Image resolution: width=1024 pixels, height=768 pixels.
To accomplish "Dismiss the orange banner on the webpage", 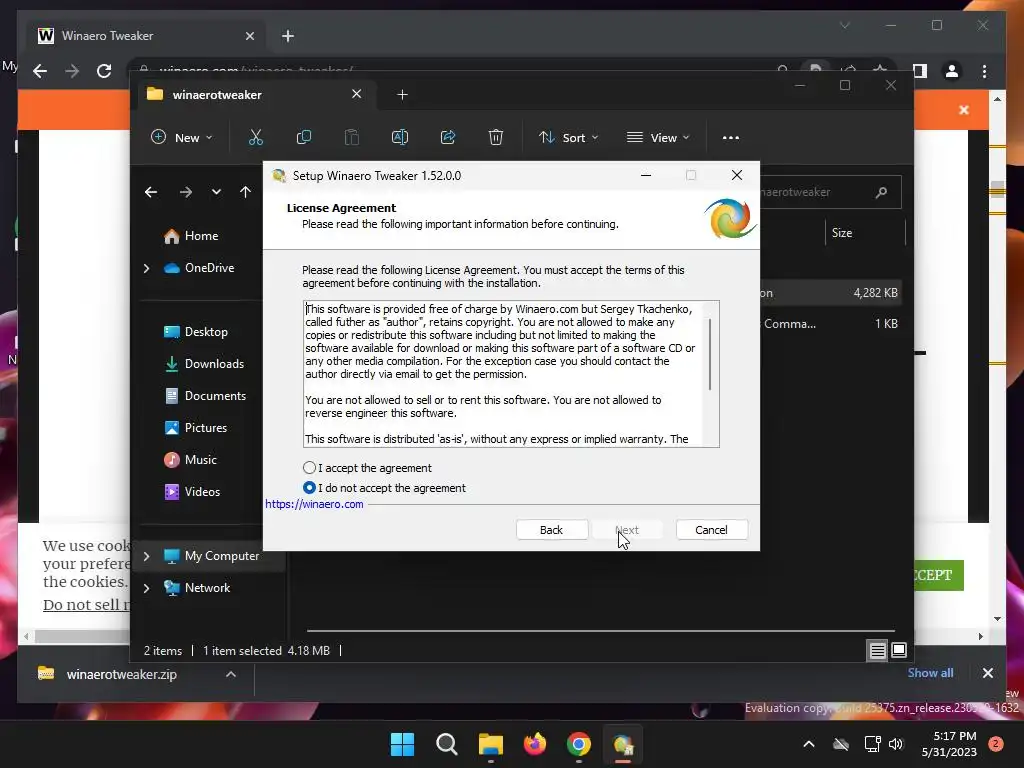I will click(964, 110).
